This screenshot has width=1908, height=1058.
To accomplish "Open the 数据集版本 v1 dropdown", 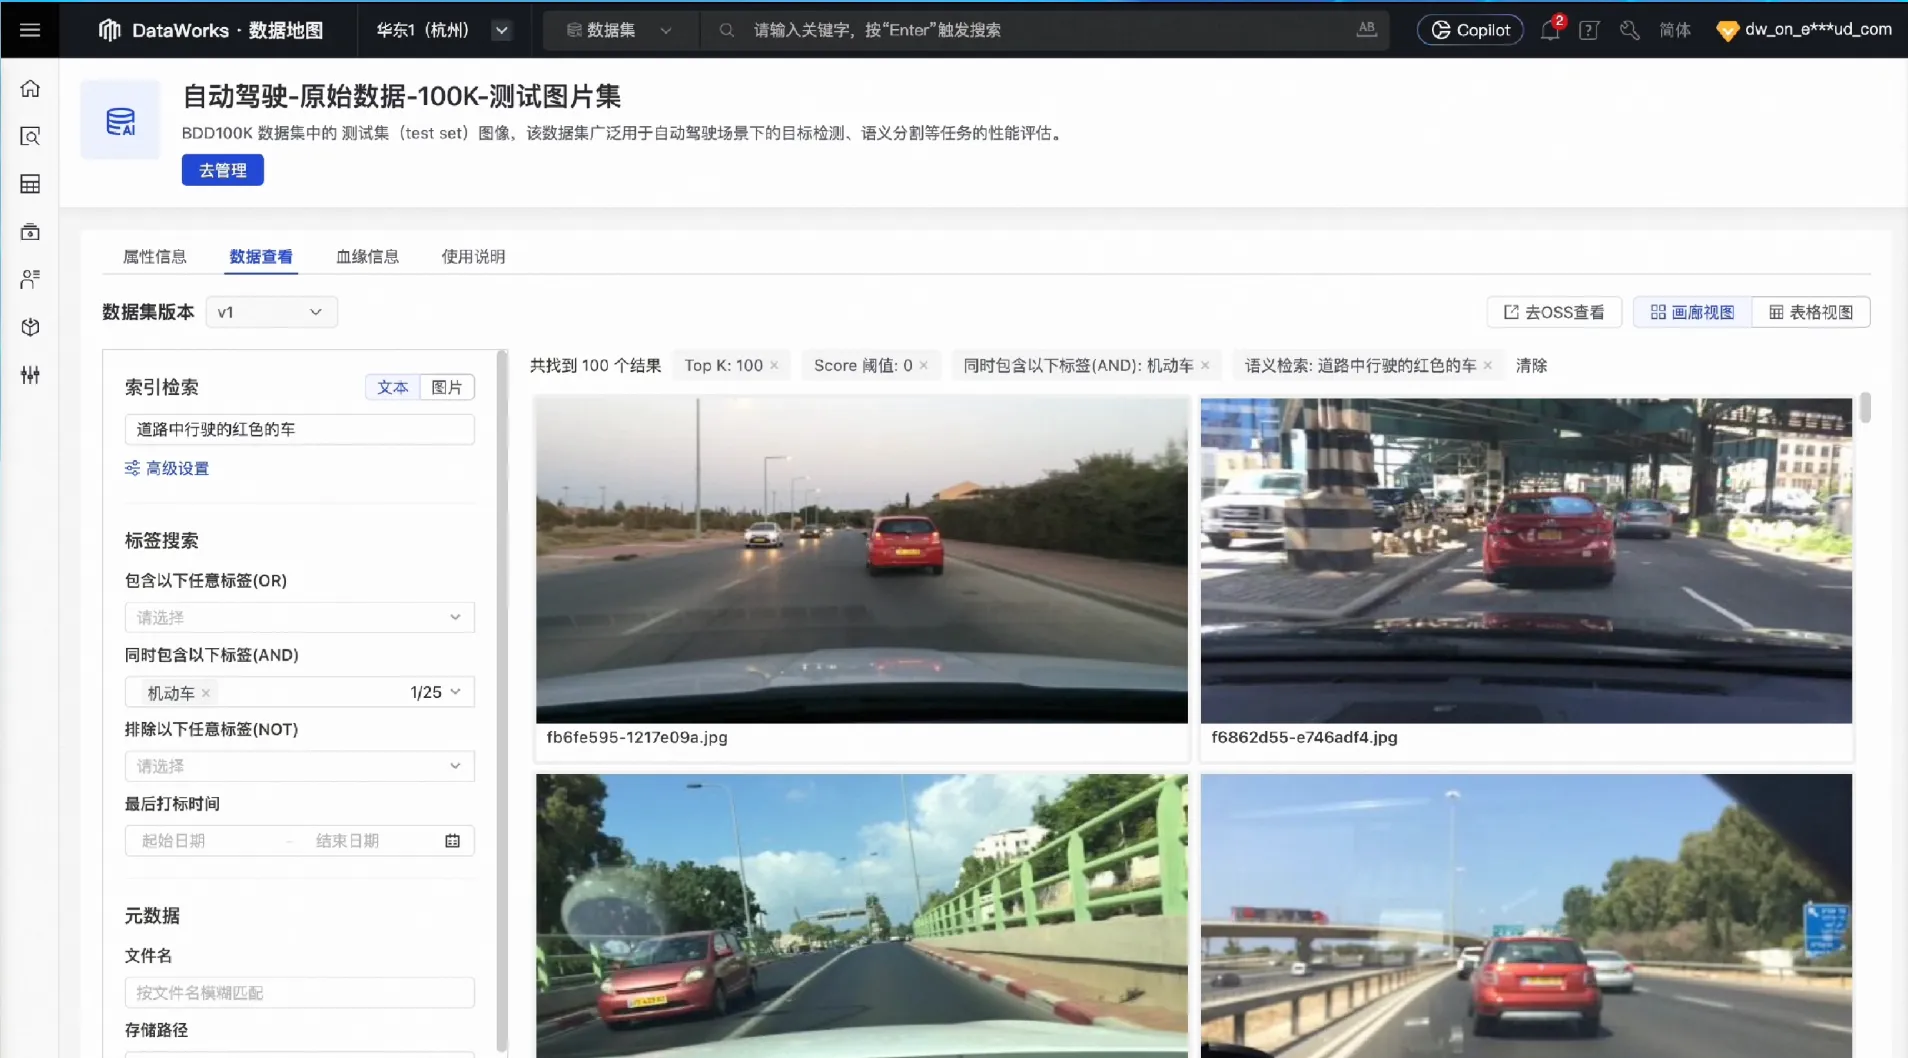I will (x=270, y=311).
